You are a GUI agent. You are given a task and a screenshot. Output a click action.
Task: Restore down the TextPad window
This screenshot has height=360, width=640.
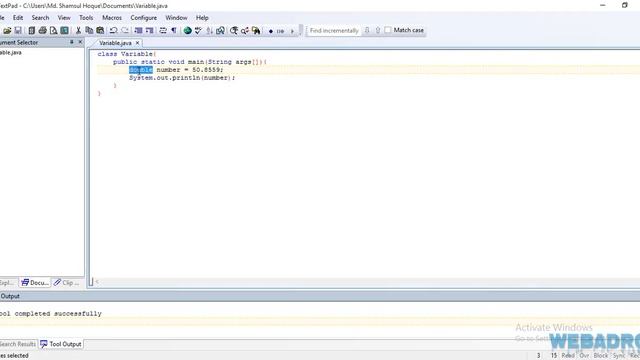pyautogui.click(x=624, y=5)
